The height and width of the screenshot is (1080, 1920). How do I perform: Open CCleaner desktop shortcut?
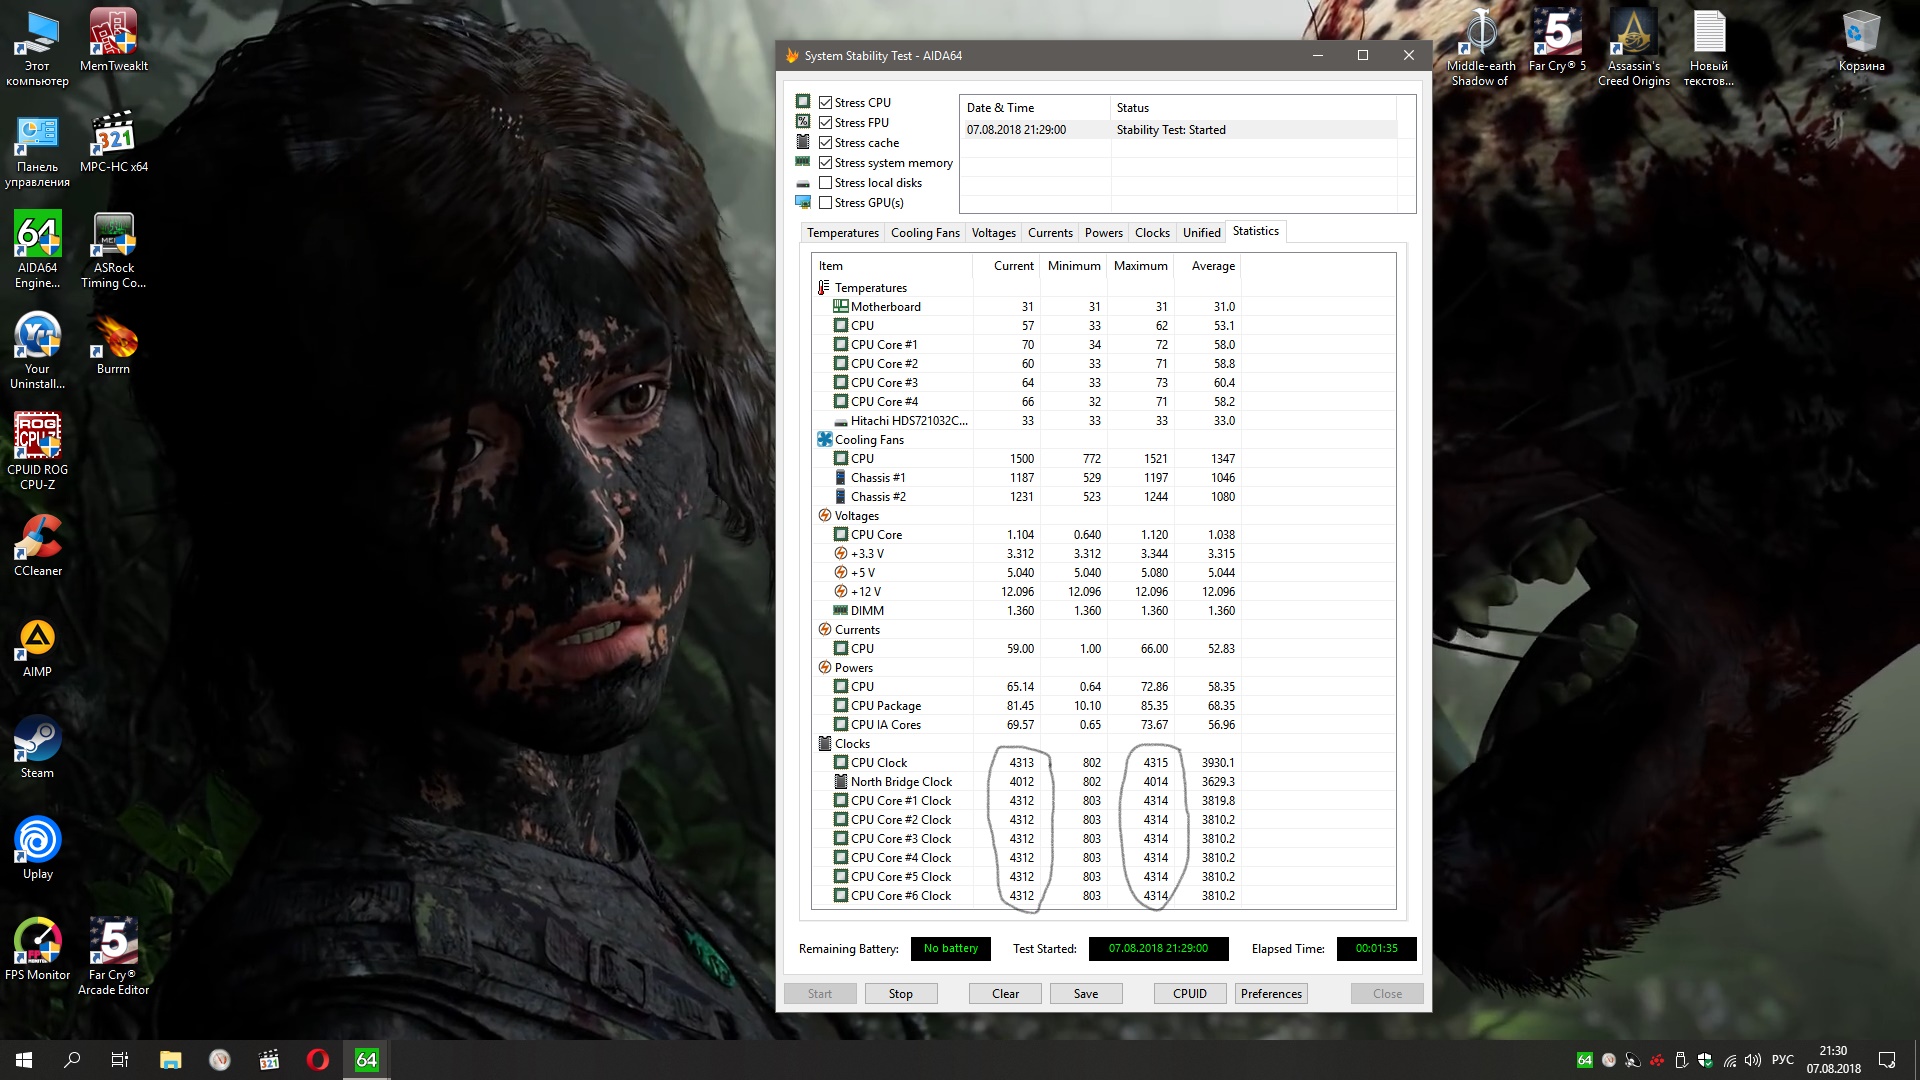[37, 540]
